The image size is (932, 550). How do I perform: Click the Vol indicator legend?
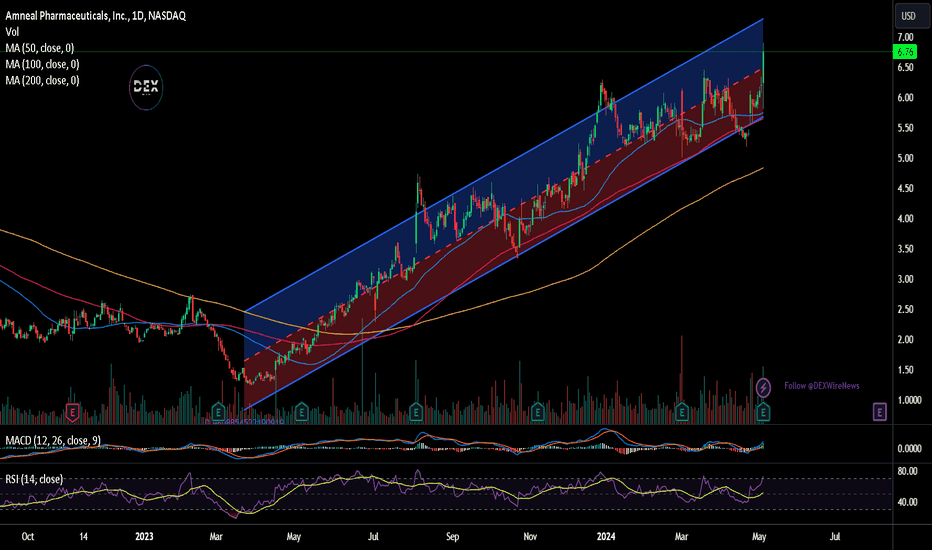[12, 32]
